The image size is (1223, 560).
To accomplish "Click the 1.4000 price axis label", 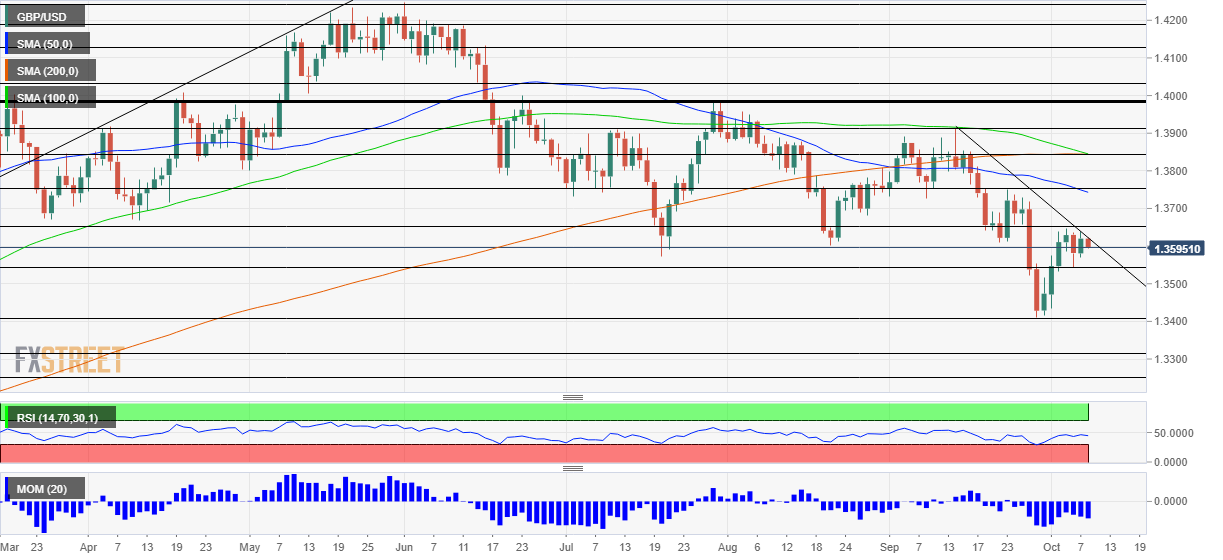I will [1170, 96].
